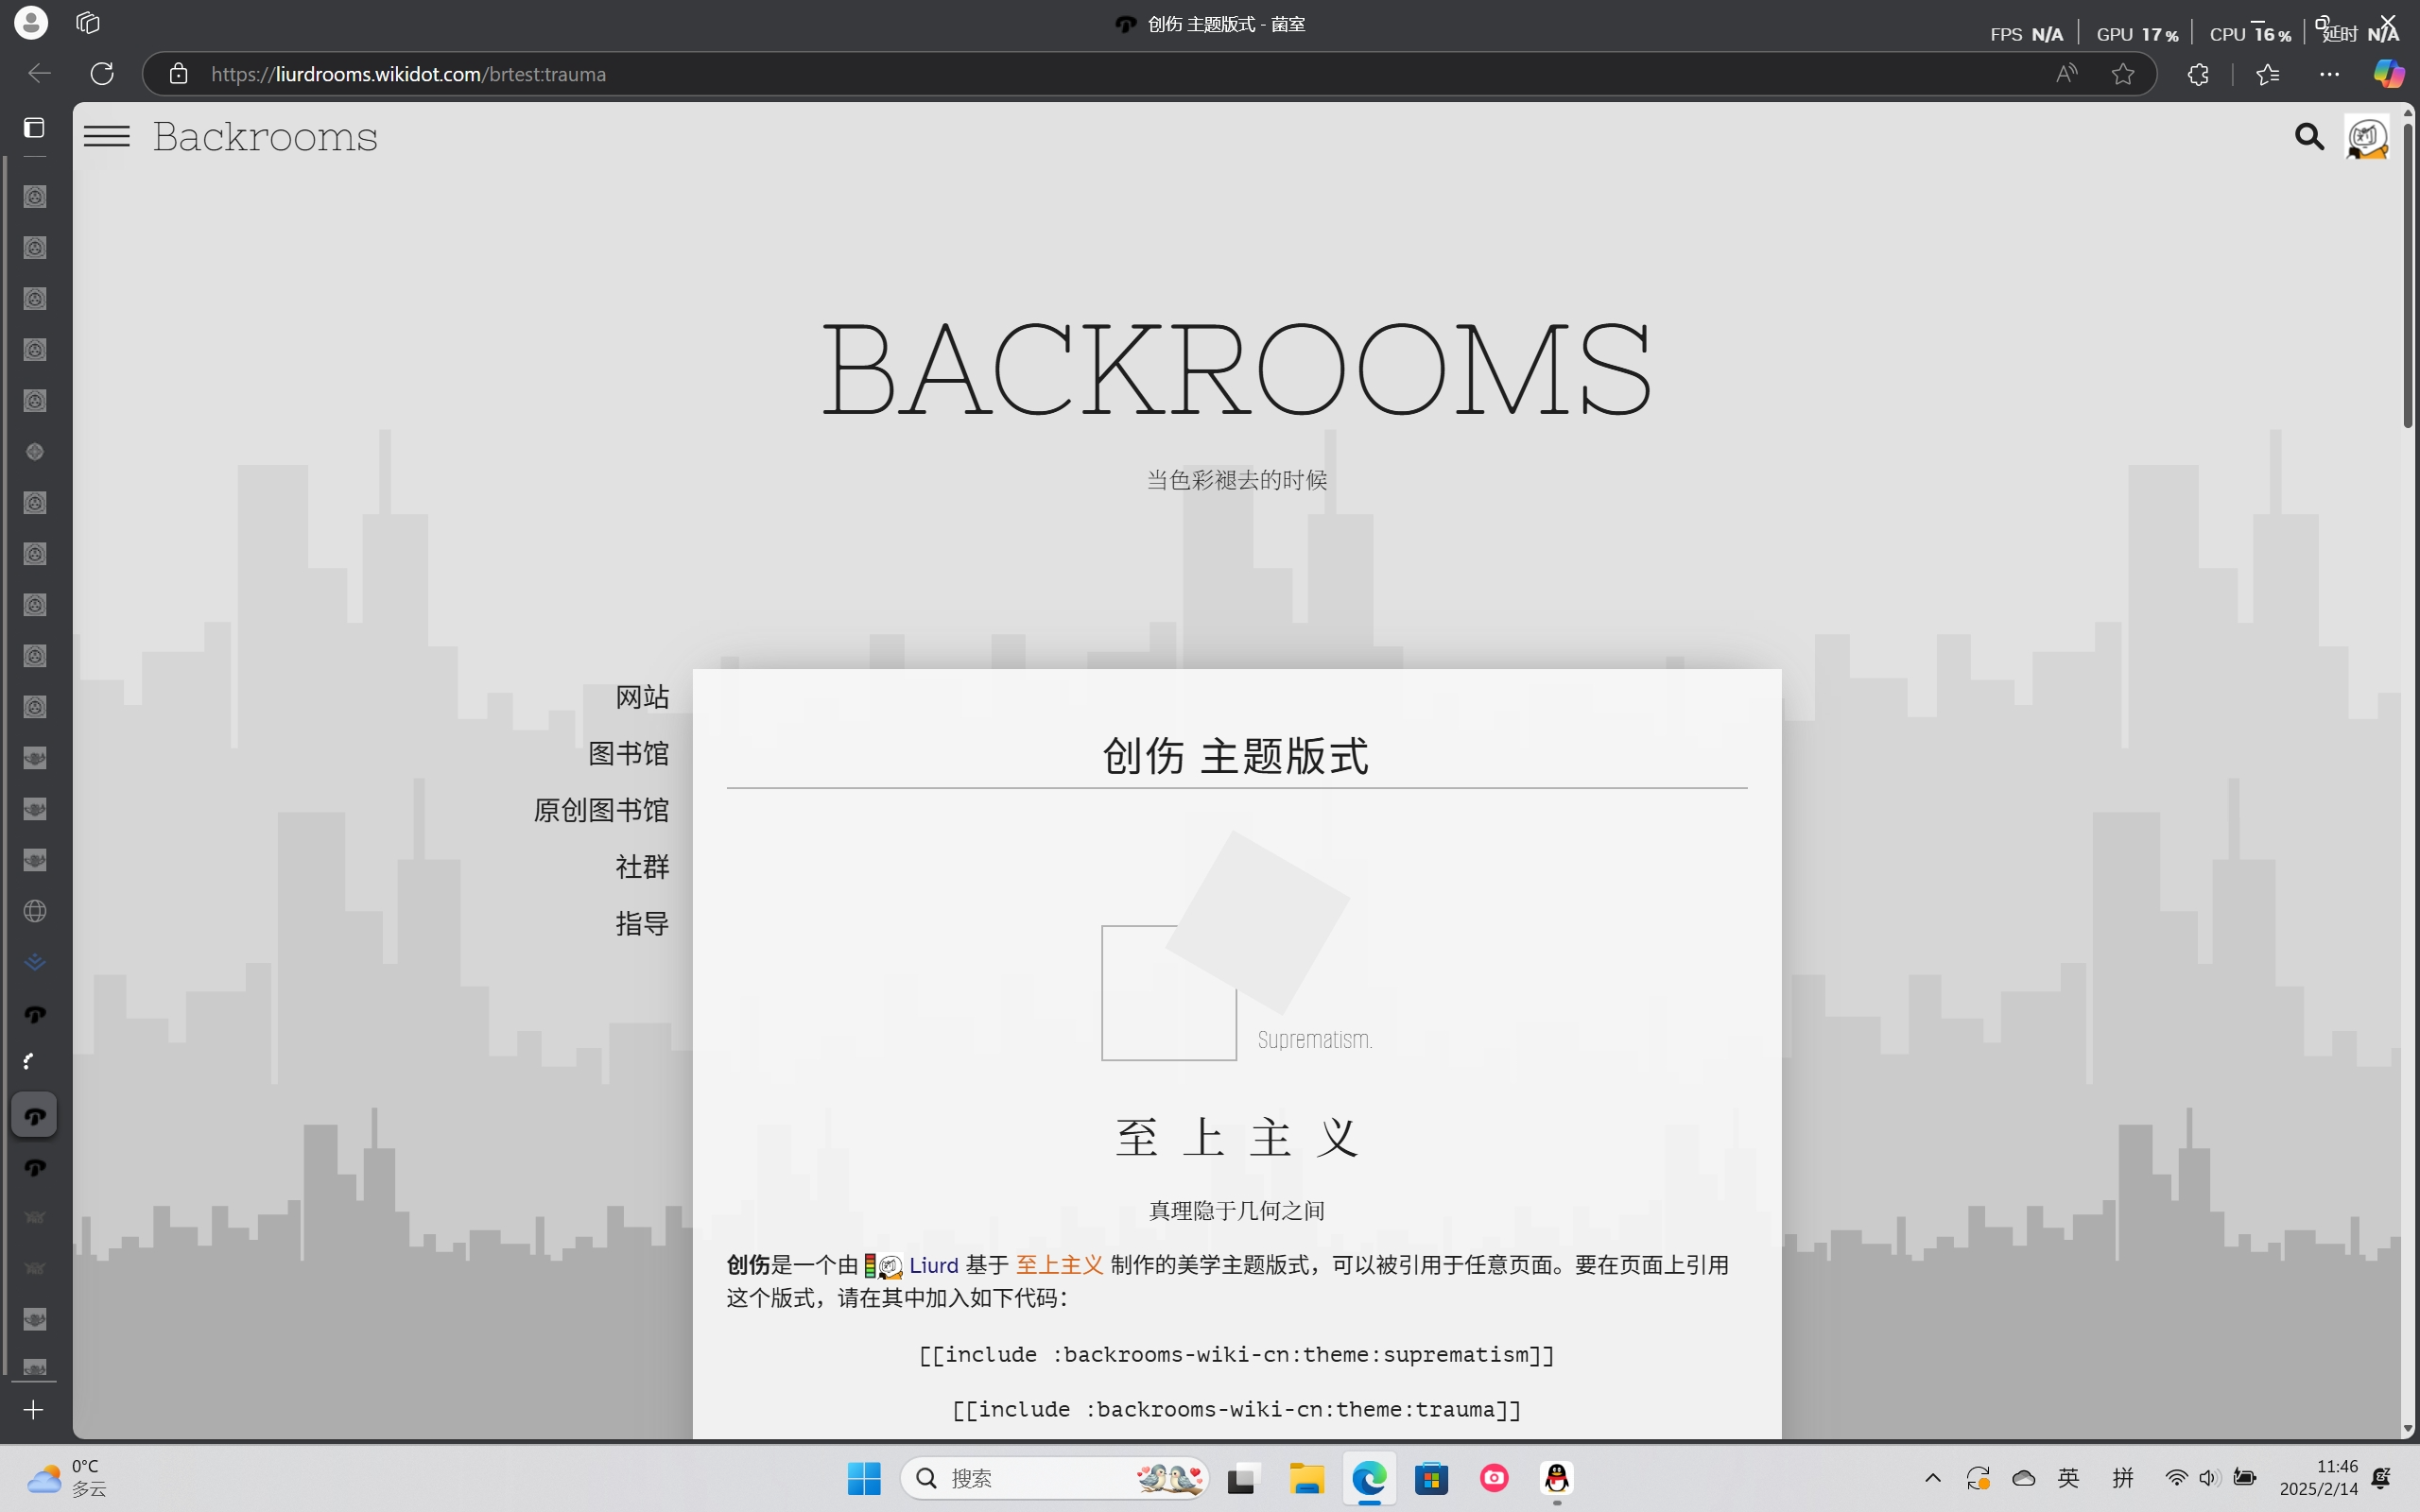Viewport: 2420px width, 1512px height.
Task: Toggle the 英 input language indicator
Action: pyautogui.click(x=2069, y=1478)
